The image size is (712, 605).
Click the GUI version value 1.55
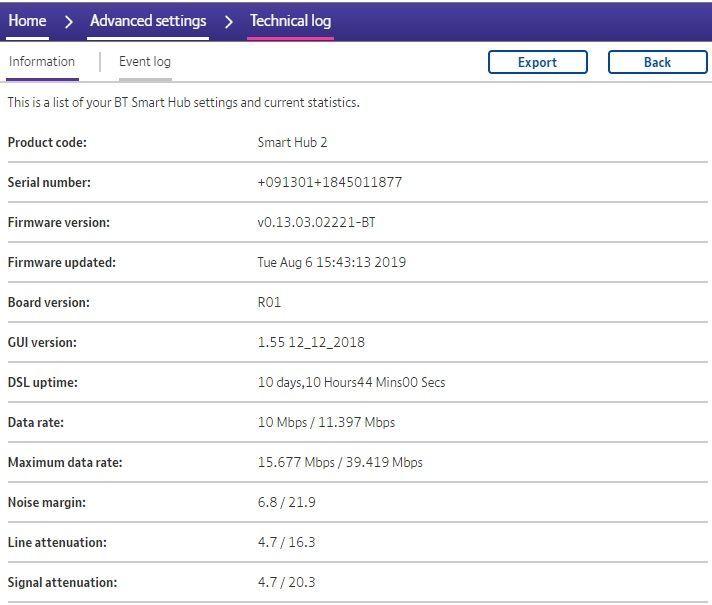[311, 343]
